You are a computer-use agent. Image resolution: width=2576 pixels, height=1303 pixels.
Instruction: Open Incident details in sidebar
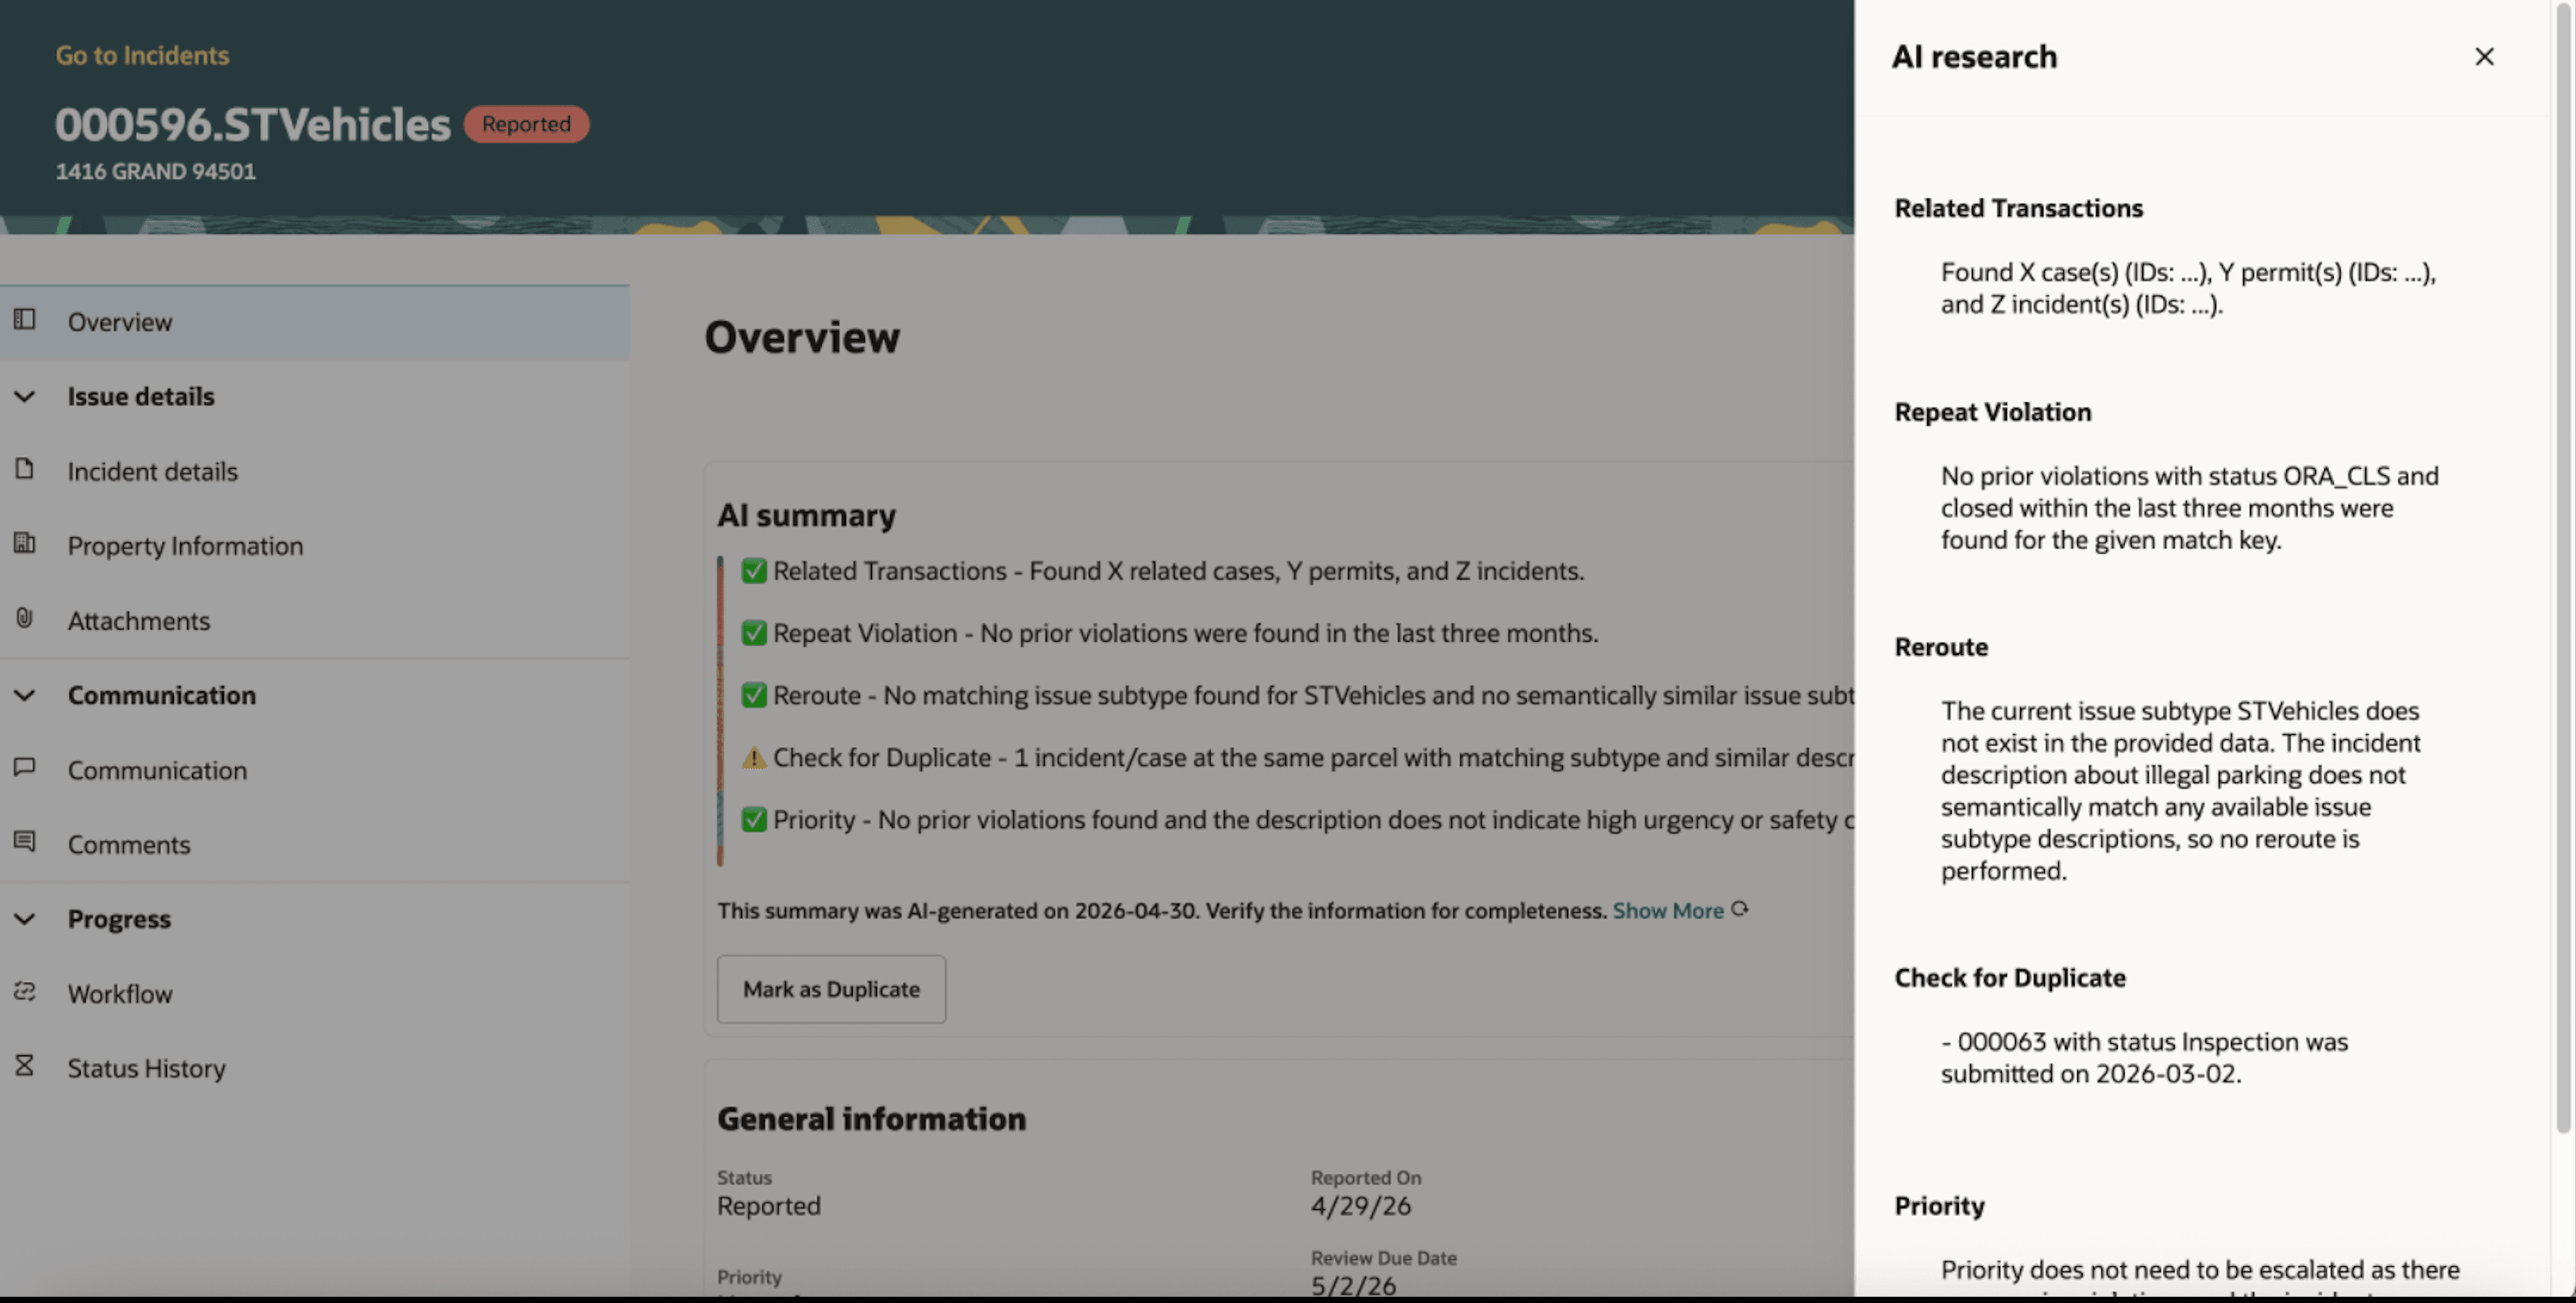tap(315, 471)
